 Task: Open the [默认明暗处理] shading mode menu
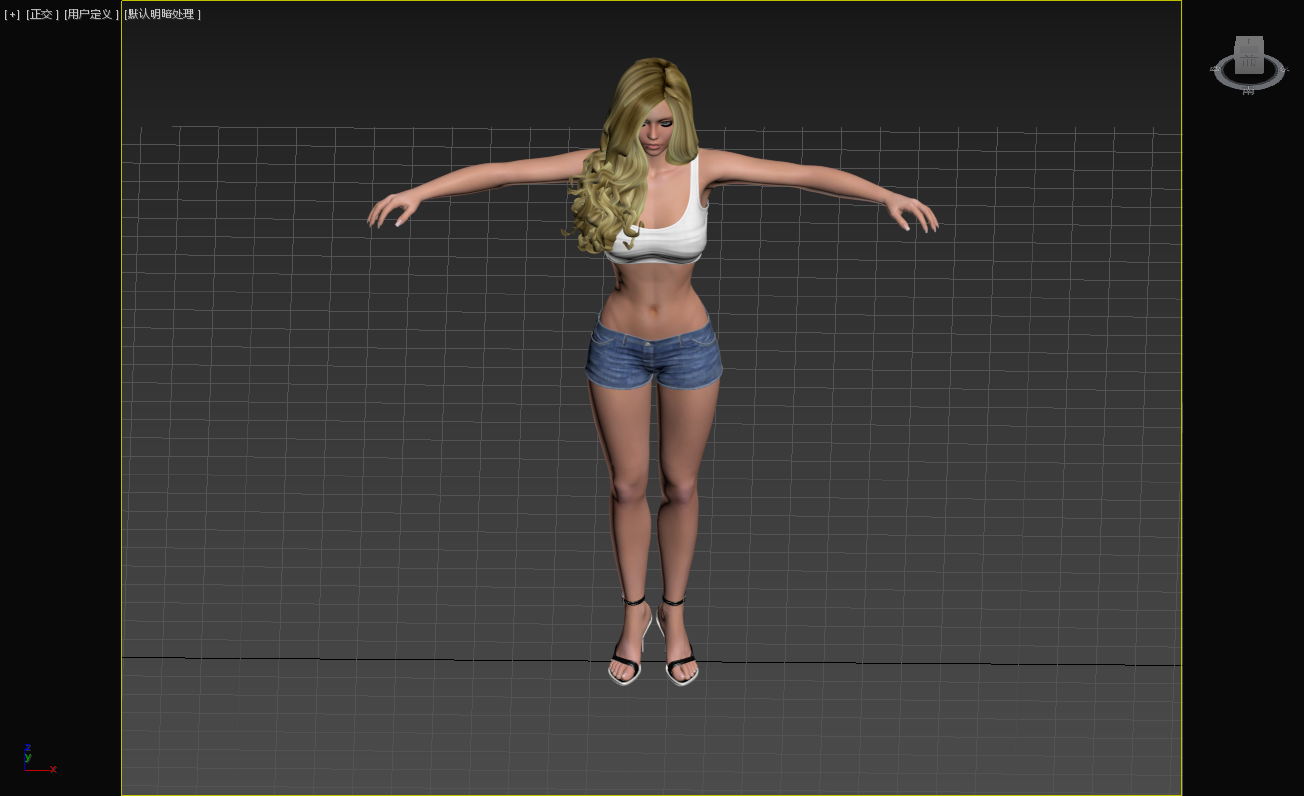click(x=162, y=14)
